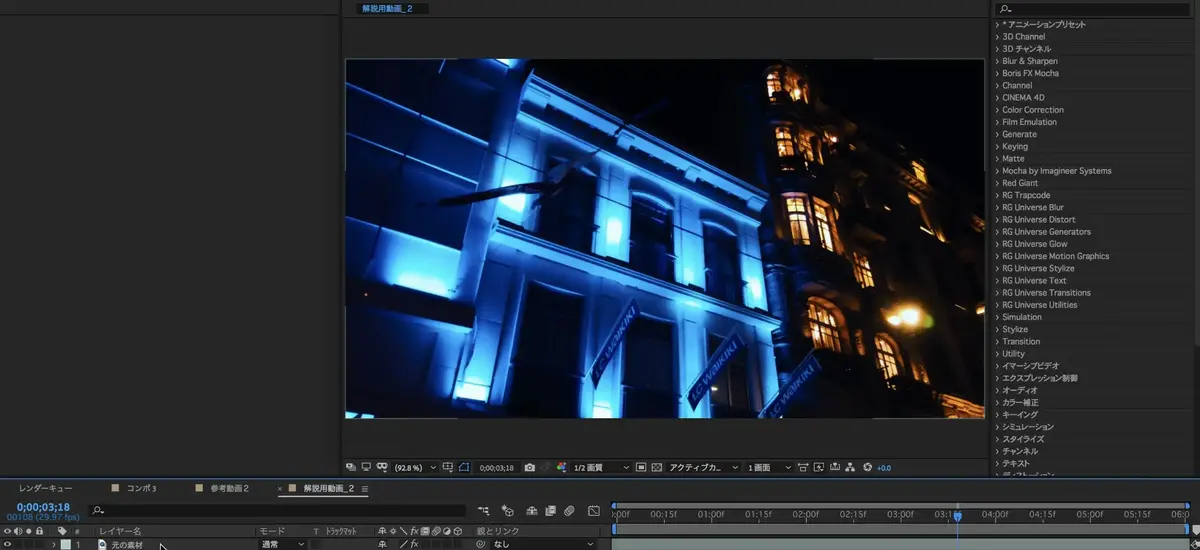Switch to the 参考動画２ timeline tab
The width and height of the screenshot is (1200, 550).
(228, 489)
